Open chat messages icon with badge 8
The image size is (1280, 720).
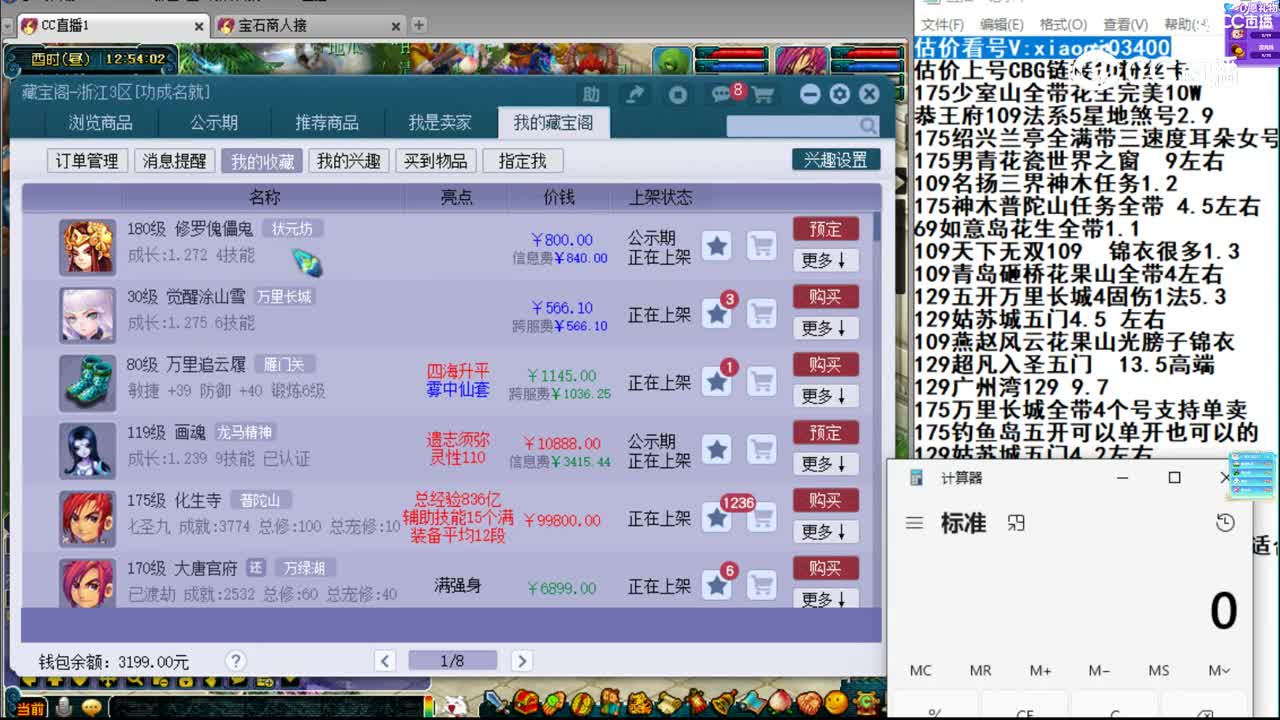(x=723, y=94)
